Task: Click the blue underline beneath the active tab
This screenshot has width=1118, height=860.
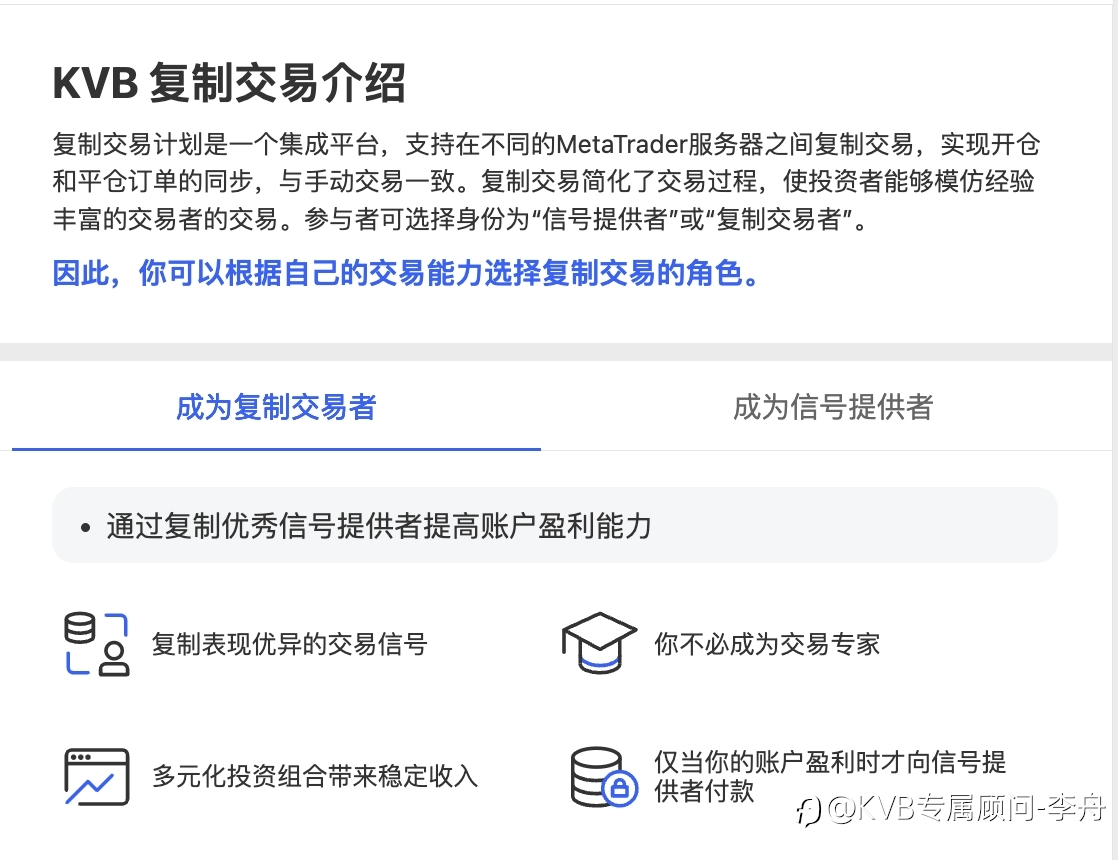Action: [276, 449]
